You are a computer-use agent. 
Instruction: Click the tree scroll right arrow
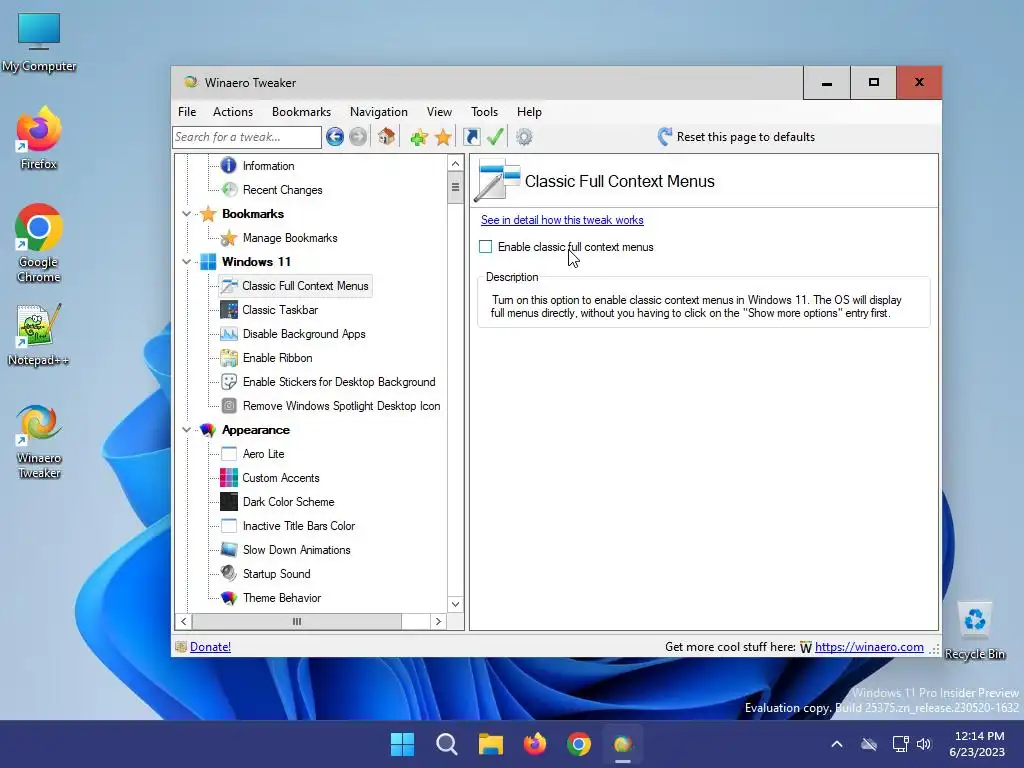point(438,622)
